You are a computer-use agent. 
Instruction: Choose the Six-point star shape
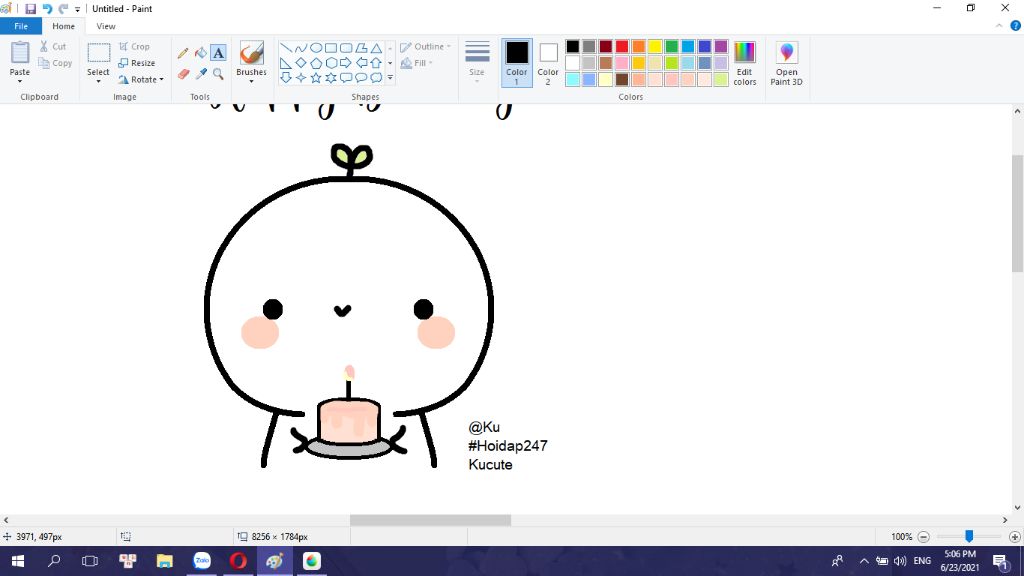tap(330, 78)
